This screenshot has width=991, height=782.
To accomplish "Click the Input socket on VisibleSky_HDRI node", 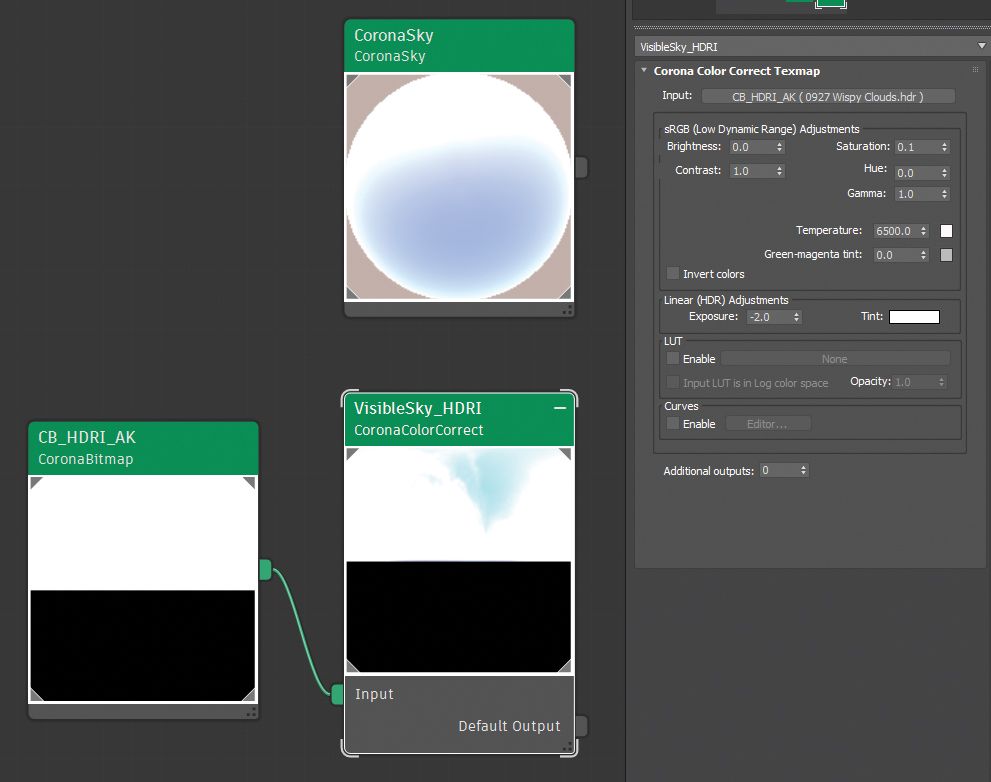I will [338, 694].
